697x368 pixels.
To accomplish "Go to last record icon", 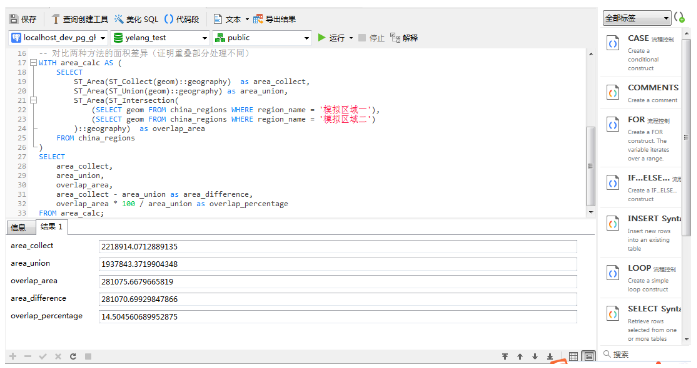I will pos(550,356).
